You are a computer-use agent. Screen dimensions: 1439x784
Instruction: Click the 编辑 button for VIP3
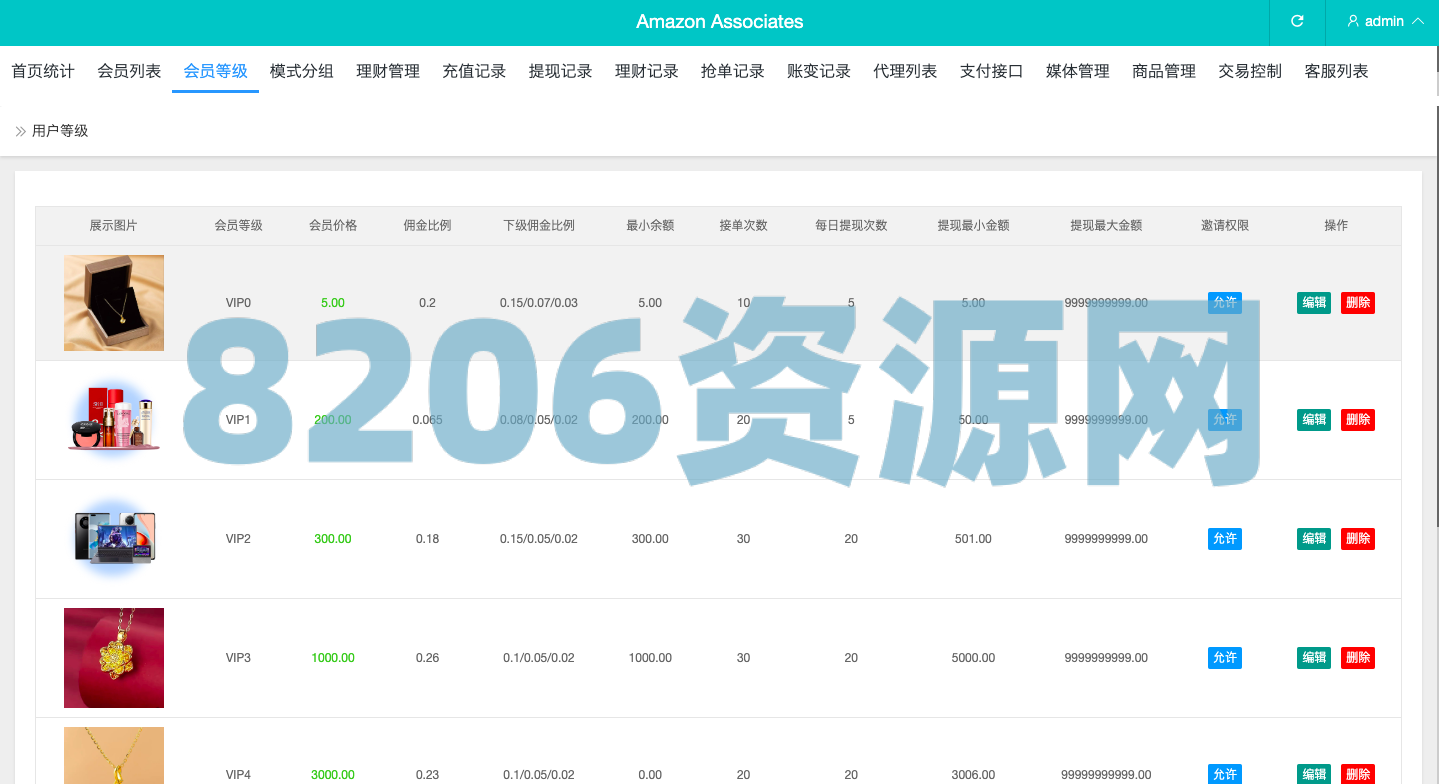pos(1314,658)
